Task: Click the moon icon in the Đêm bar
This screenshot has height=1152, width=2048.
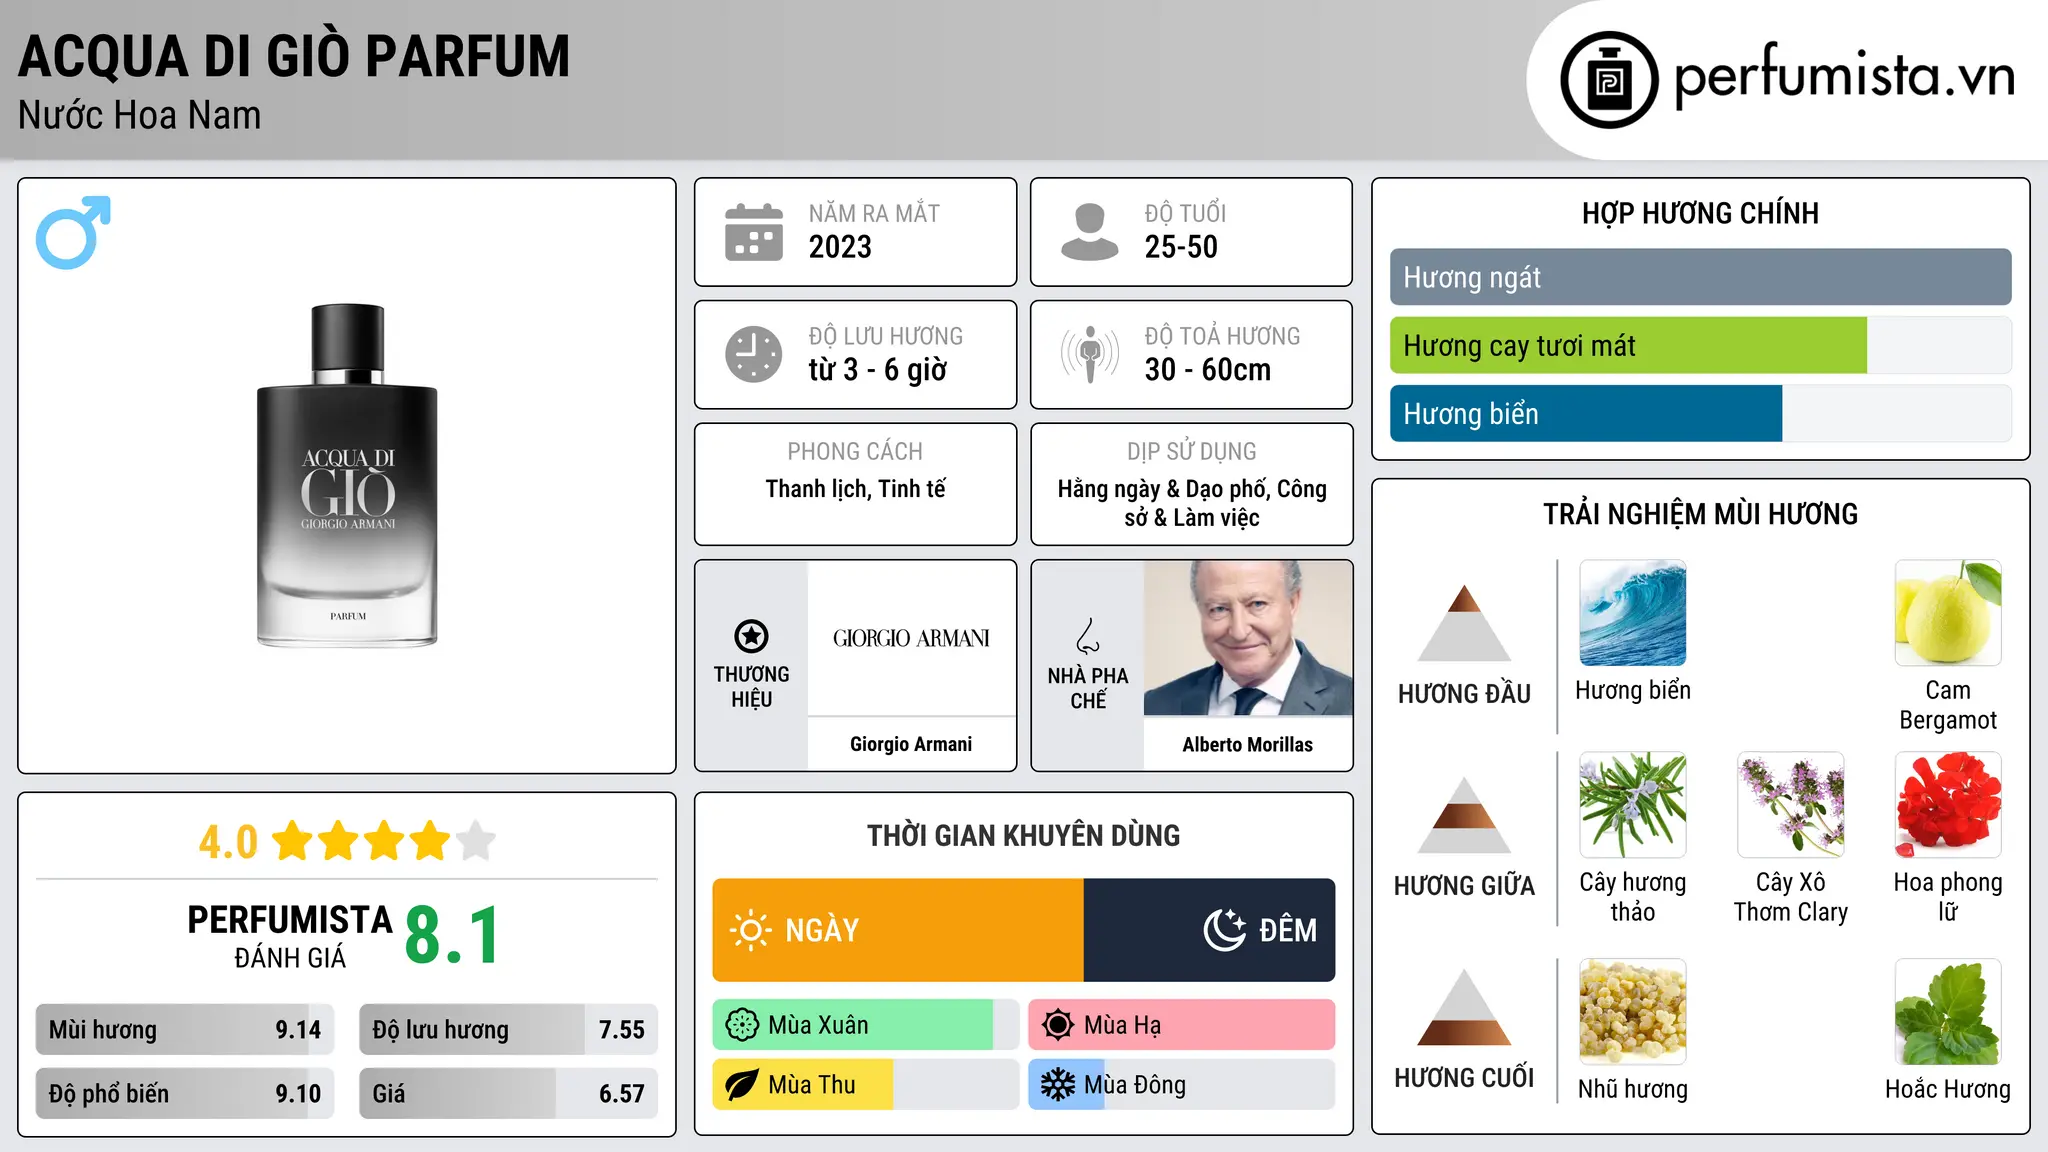Action: click(x=1225, y=930)
